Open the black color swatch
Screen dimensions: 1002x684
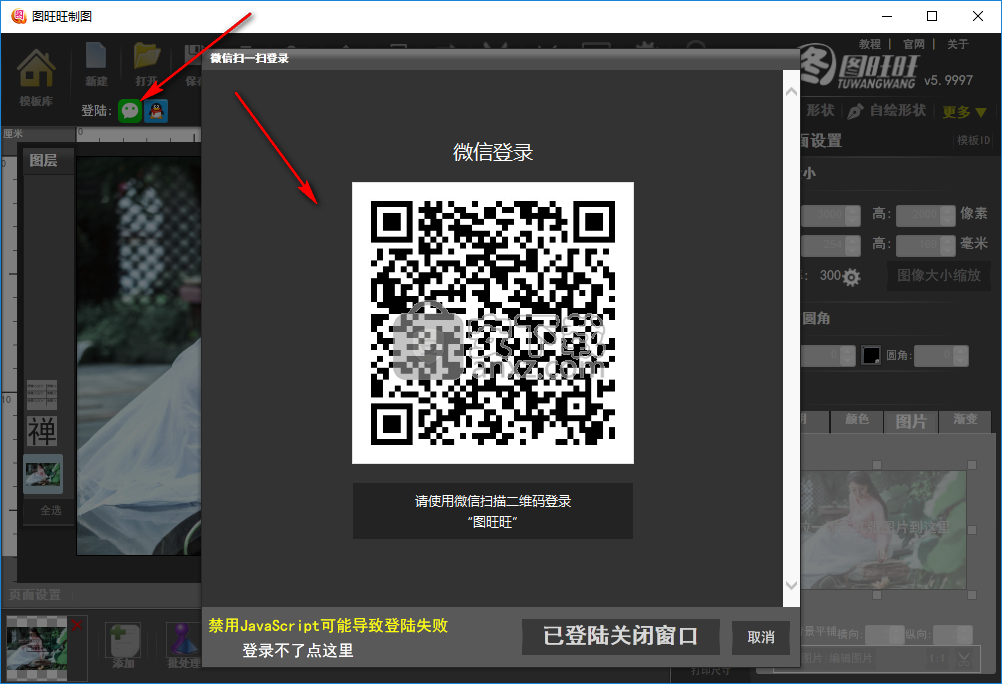(871, 355)
